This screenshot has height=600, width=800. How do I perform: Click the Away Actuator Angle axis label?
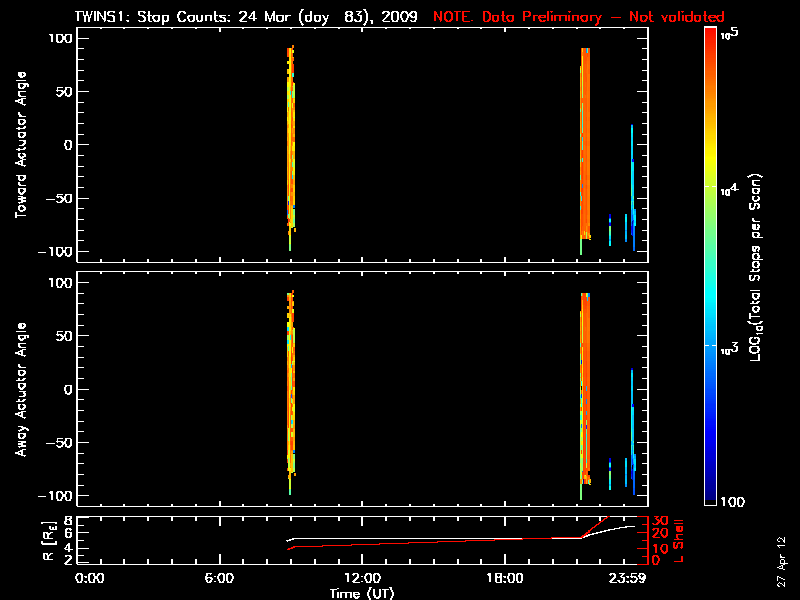pos(19,390)
